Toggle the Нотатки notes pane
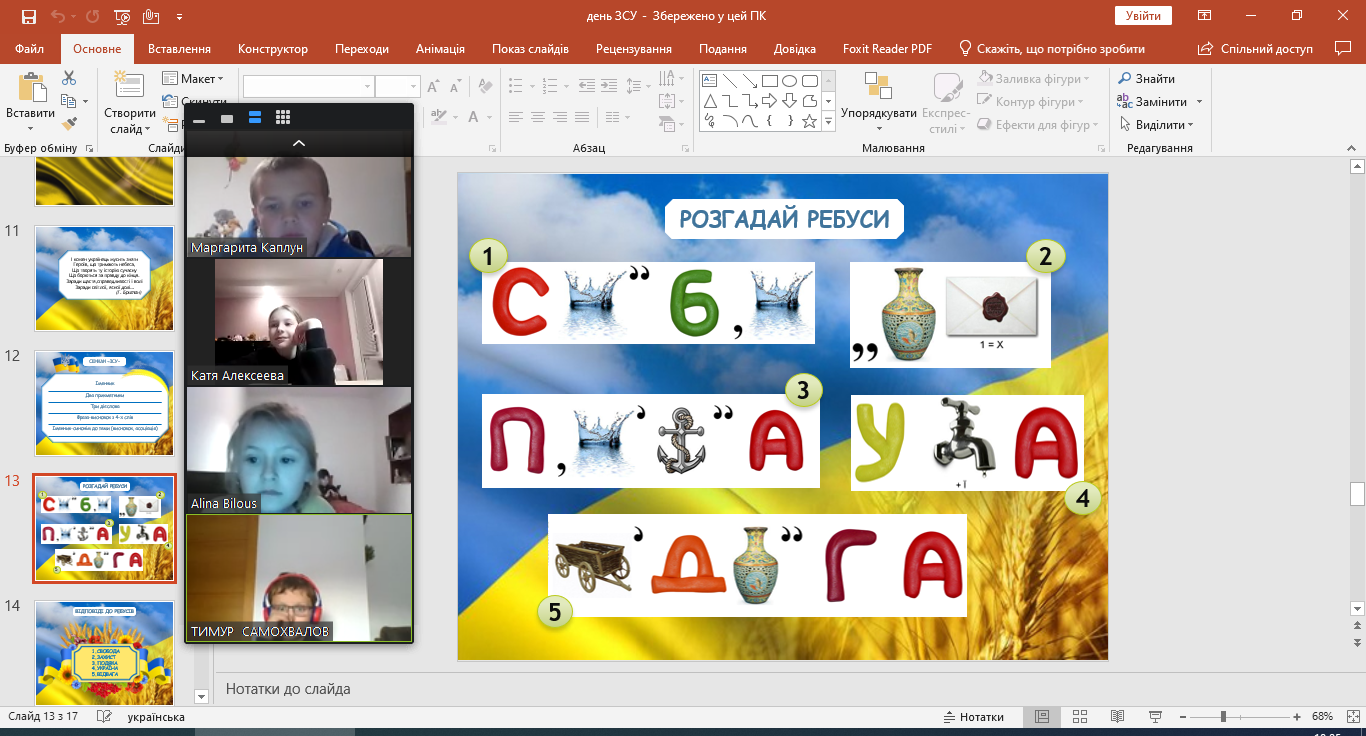1366x736 pixels. point(974,717)
